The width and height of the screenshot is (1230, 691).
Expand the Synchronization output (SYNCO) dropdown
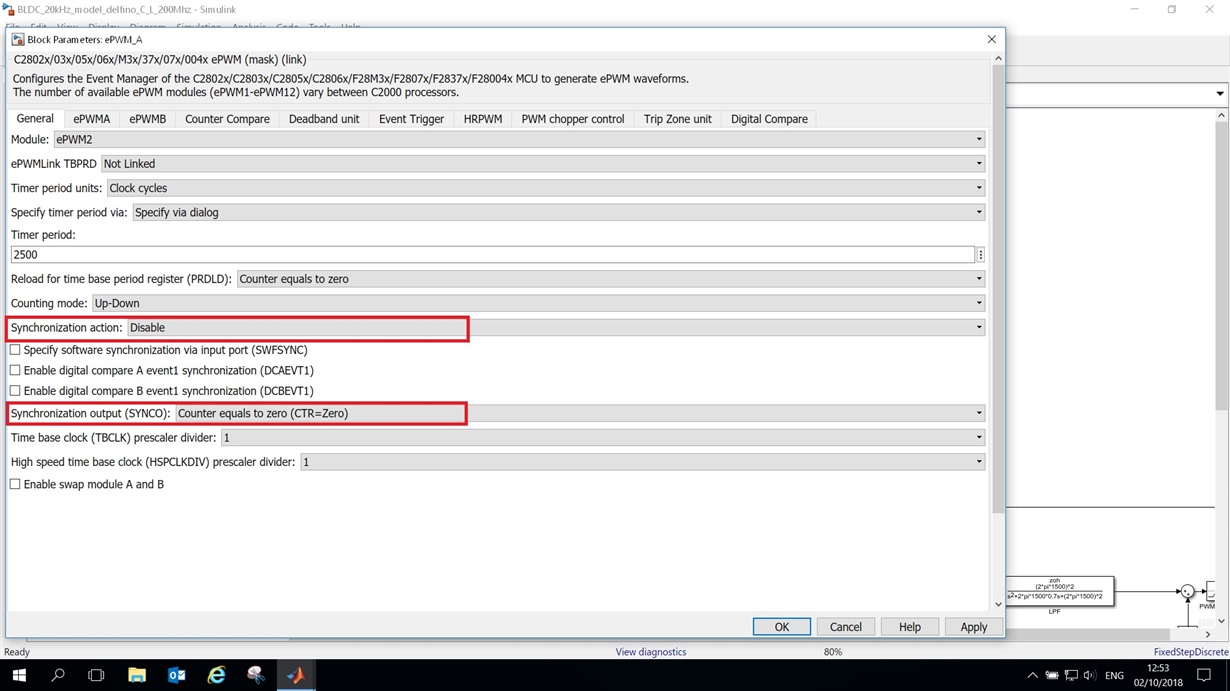[x=978, y=413]
